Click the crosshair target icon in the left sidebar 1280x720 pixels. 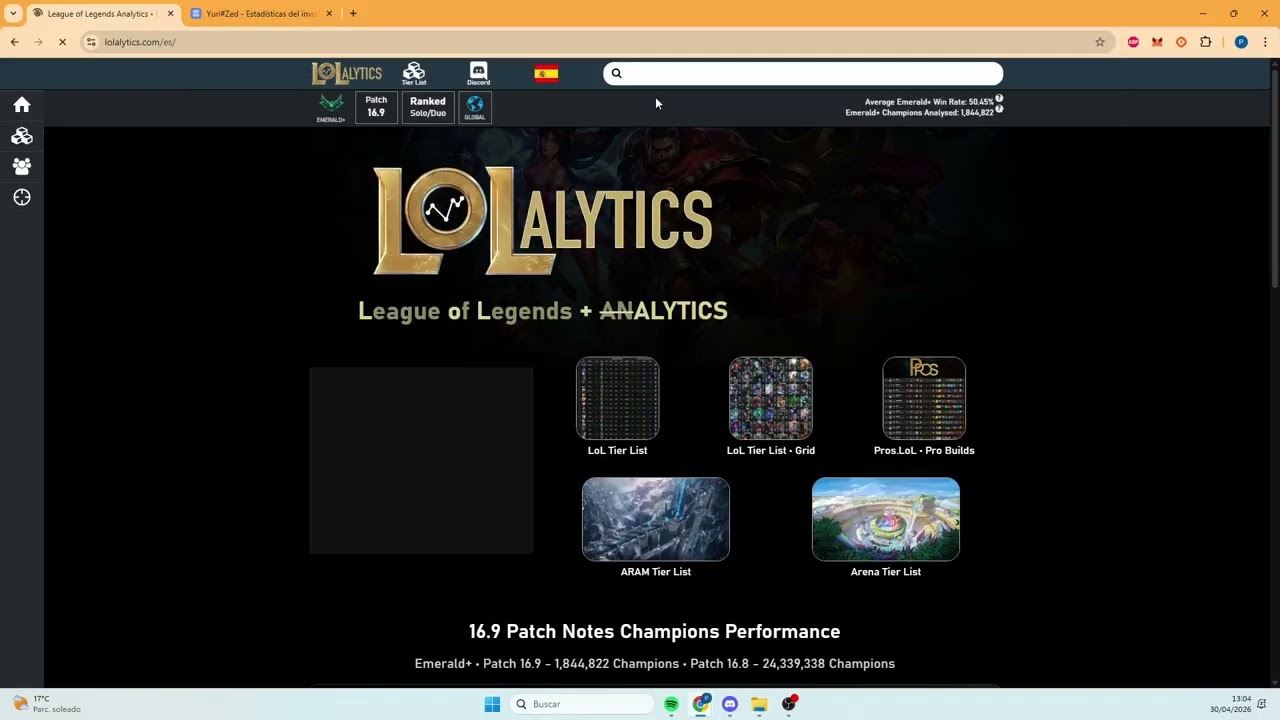(22, 198)
